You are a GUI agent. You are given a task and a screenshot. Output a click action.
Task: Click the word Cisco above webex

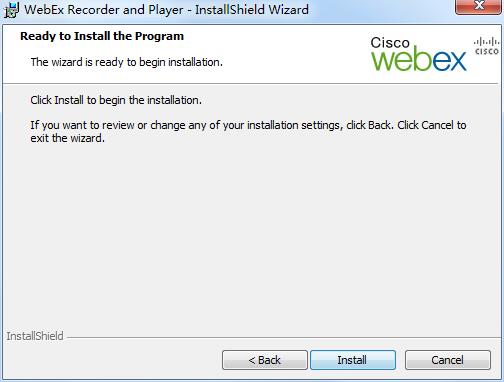pyautogui.click(x=390, y=42)
